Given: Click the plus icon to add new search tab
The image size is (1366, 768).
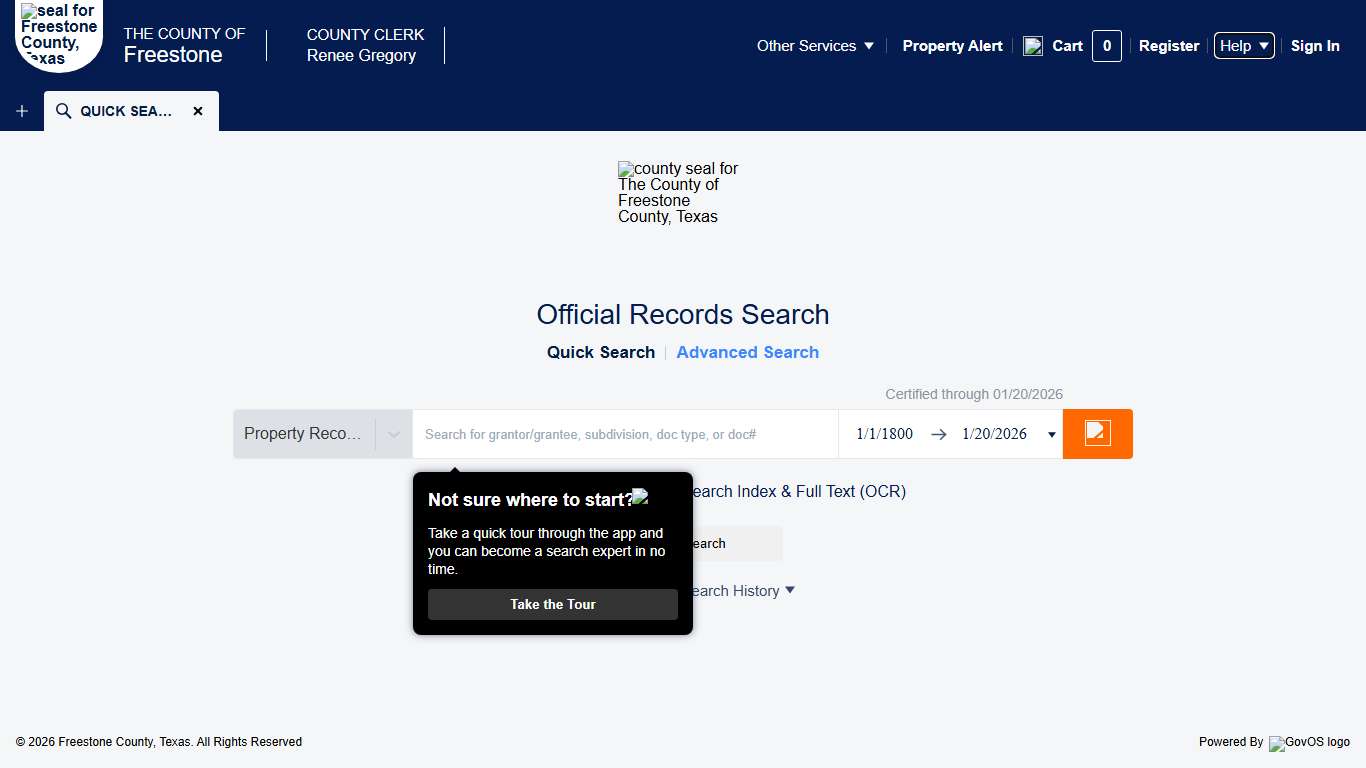Looking at the screenshot, I should point(21,111).
